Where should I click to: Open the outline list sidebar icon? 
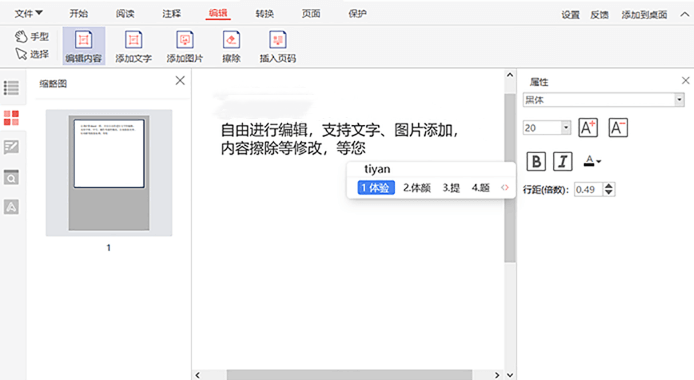(11, 88)
